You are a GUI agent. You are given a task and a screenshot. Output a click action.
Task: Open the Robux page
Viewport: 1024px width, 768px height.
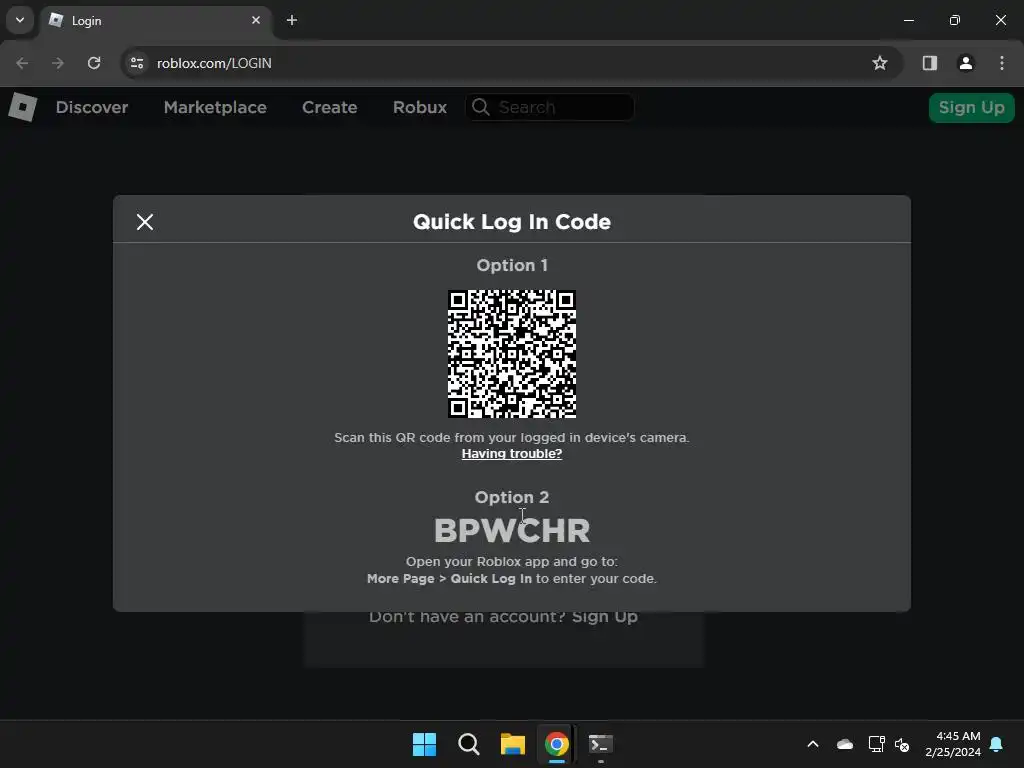pos(419,107)
